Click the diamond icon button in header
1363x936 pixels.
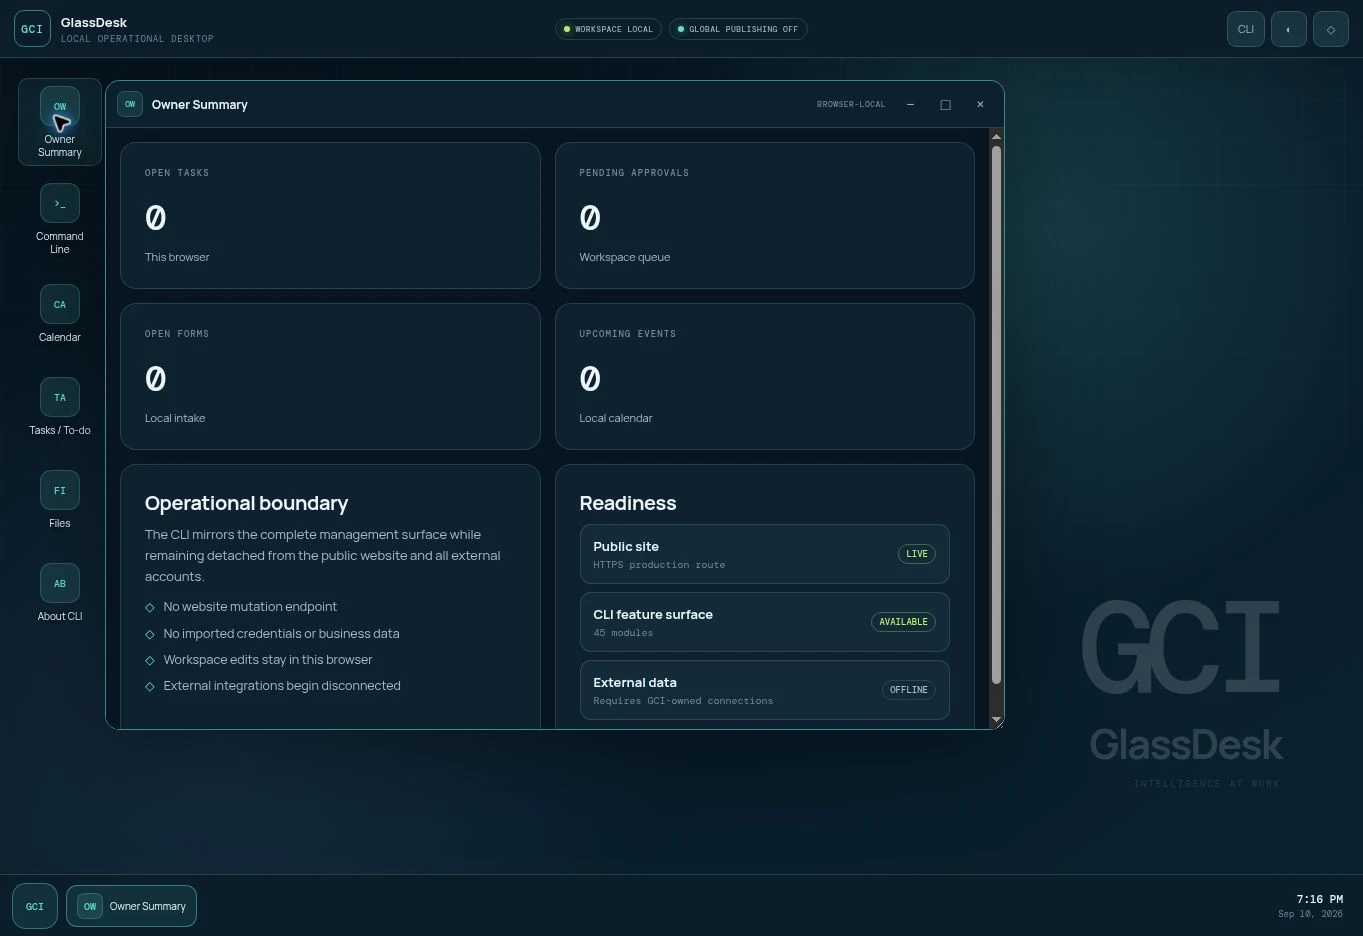point(1331,29)
